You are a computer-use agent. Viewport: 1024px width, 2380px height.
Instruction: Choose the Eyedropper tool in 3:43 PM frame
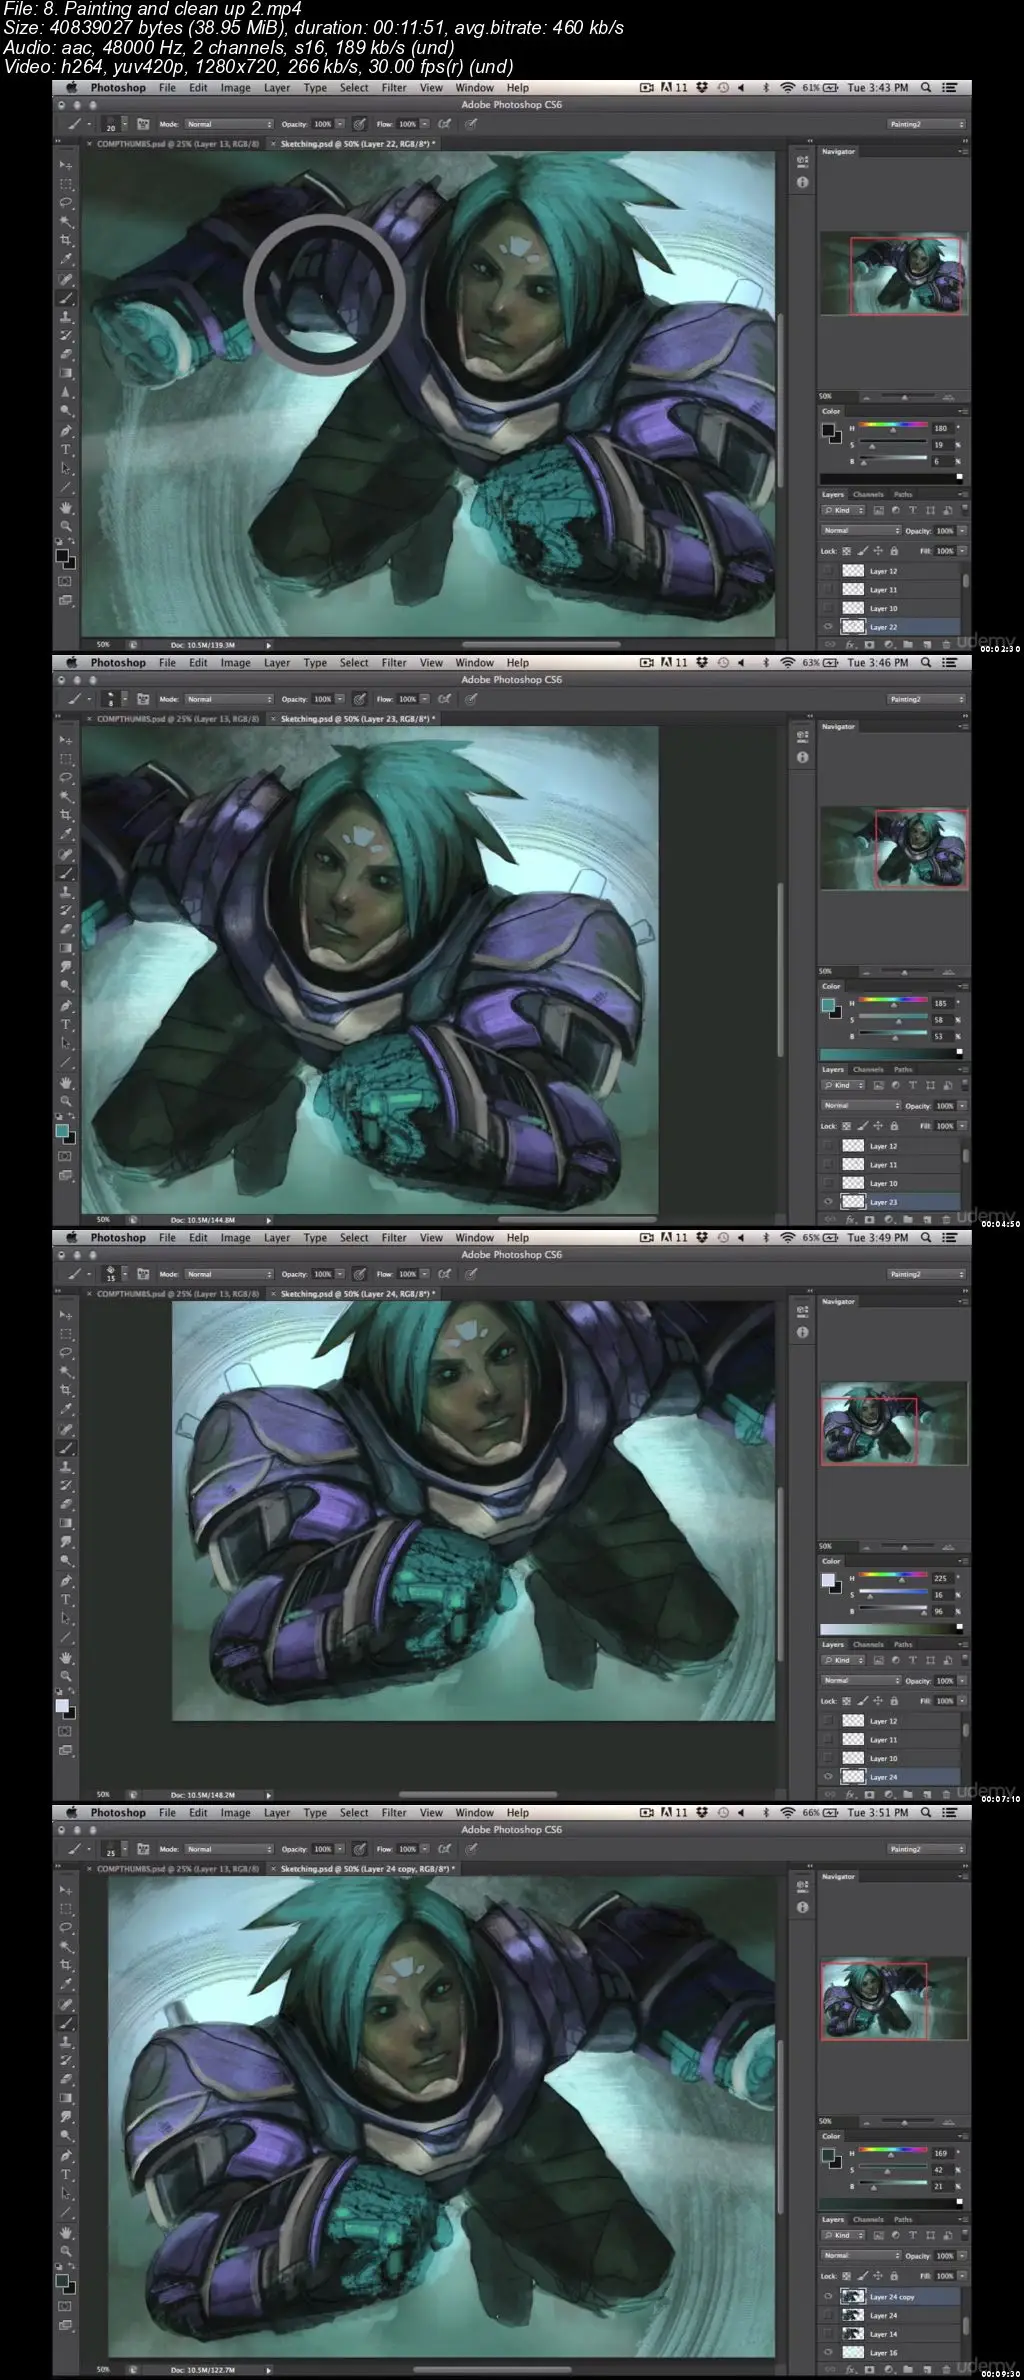point(66,260)
